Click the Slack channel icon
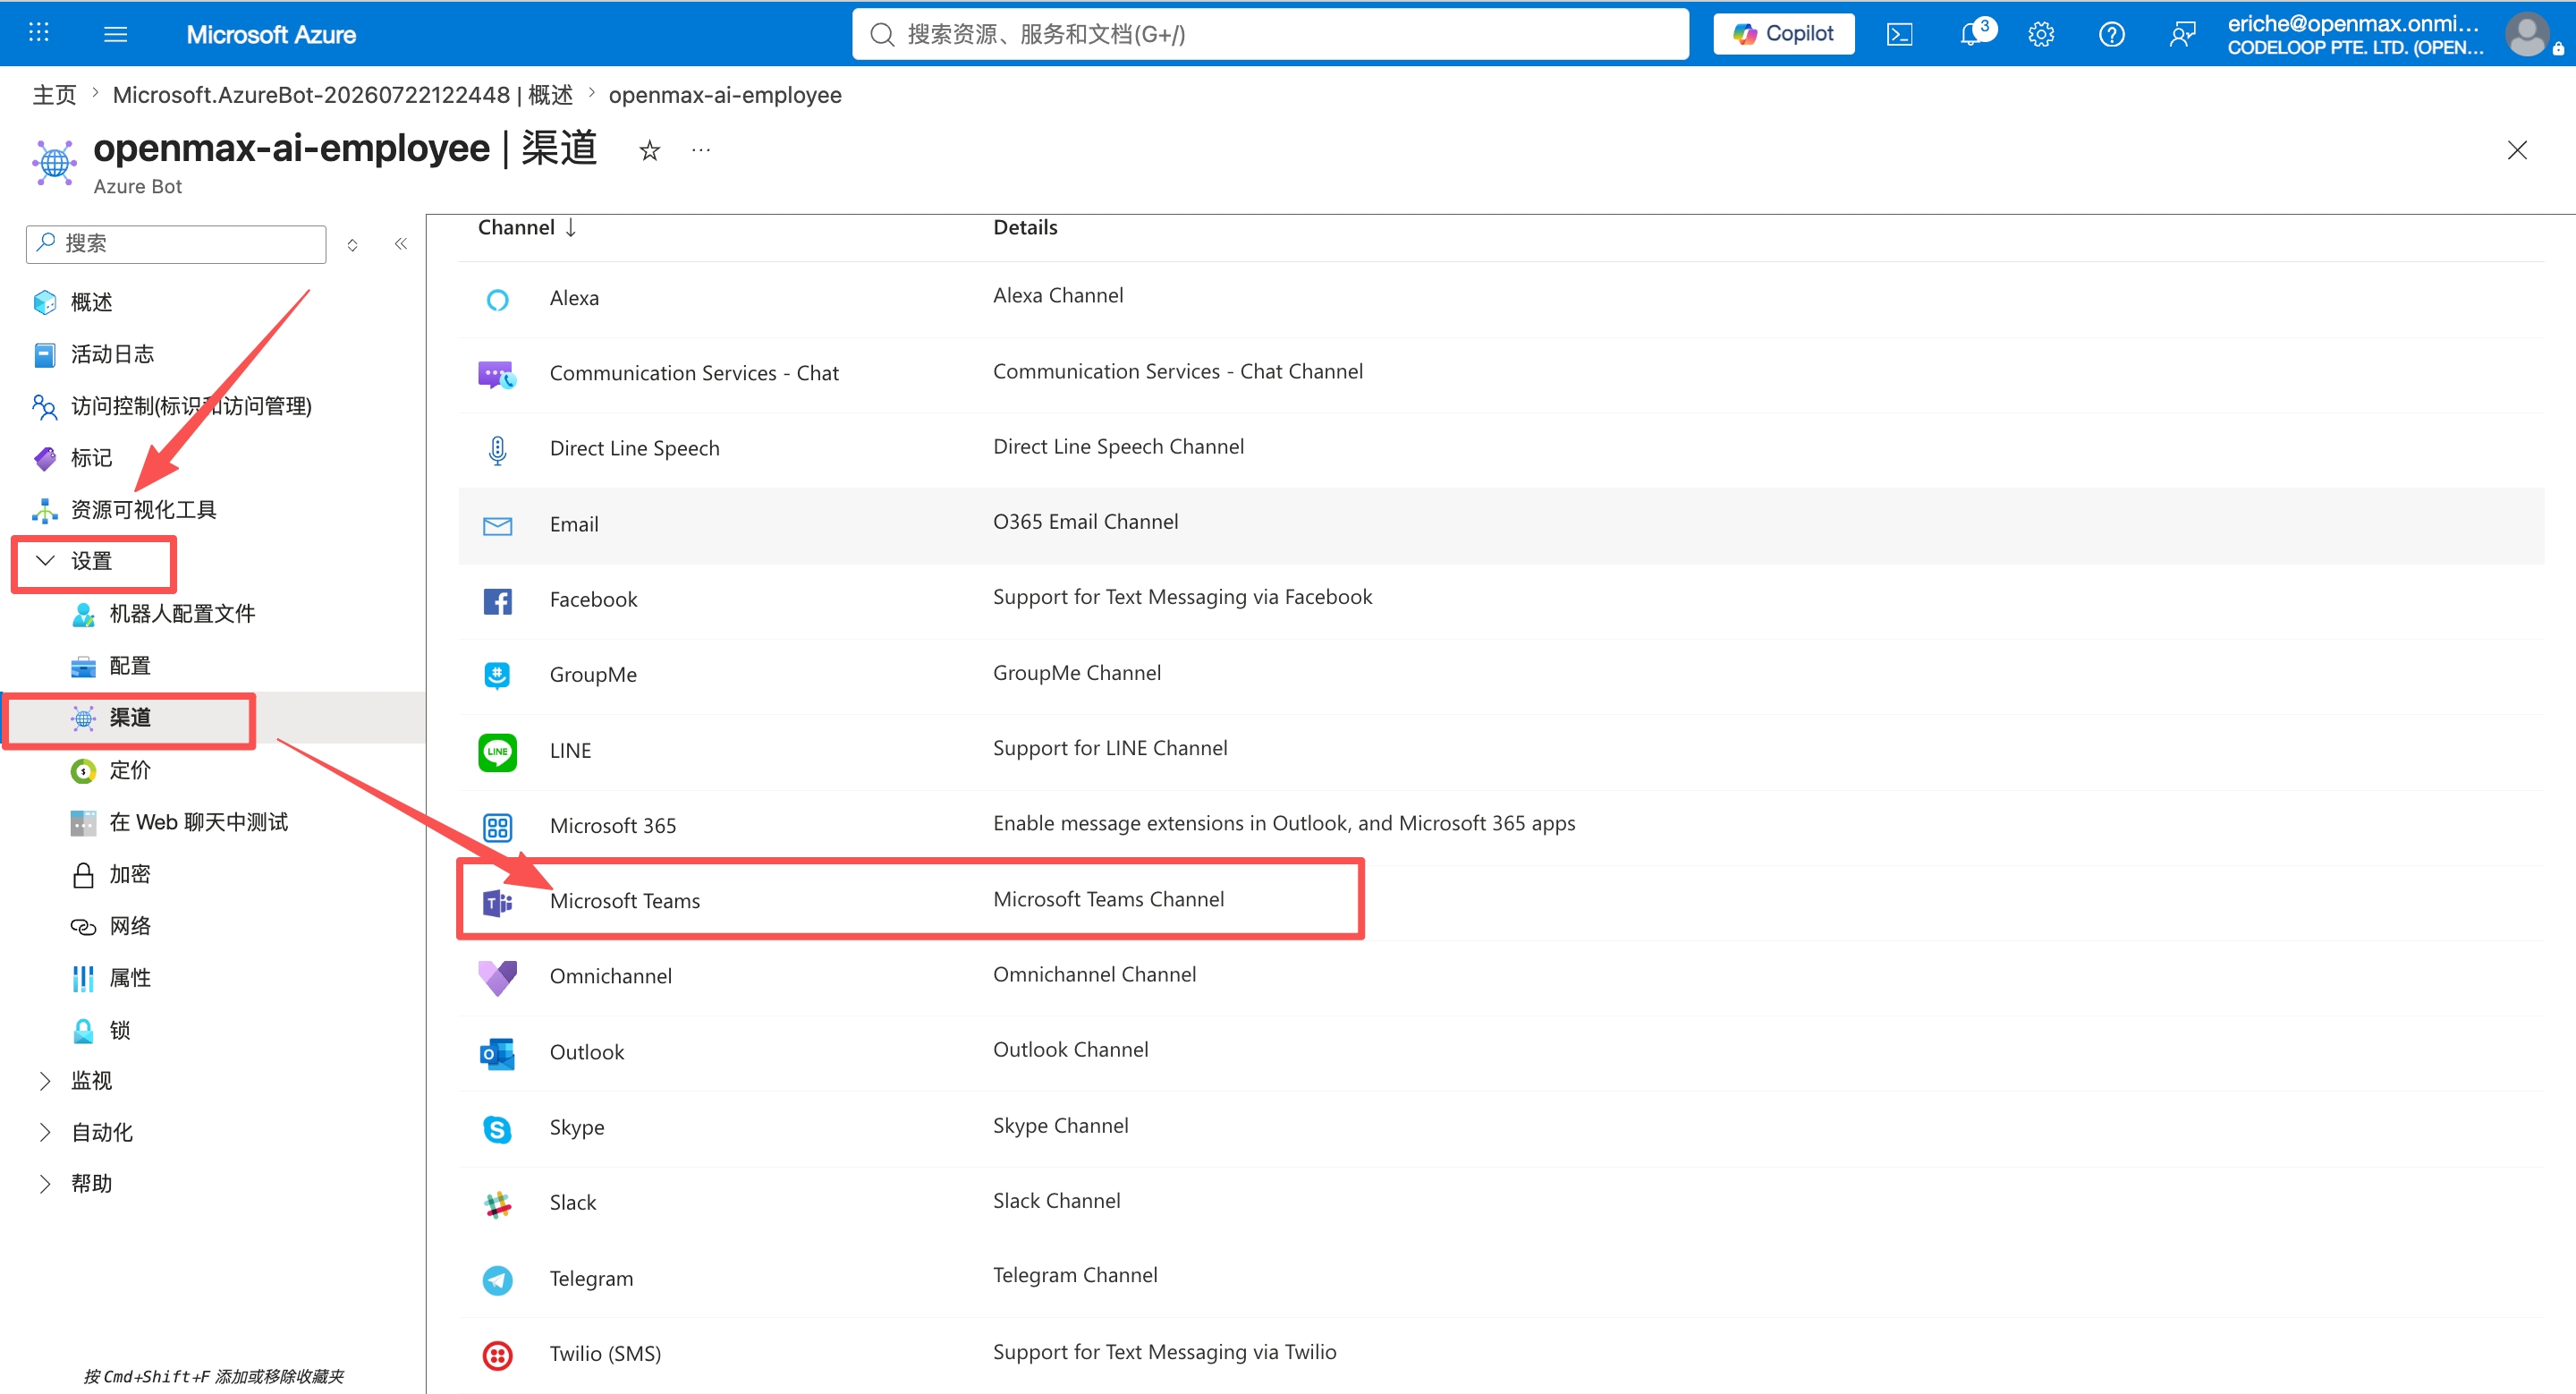Viewport: 2576px width, 1394px height. pos(497,1204)
